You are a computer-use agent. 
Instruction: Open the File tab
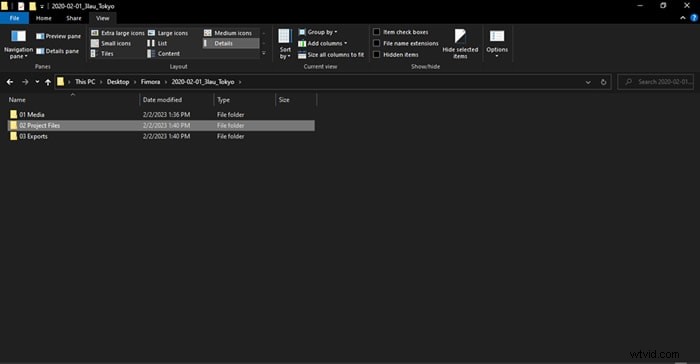tap(14, 18)
